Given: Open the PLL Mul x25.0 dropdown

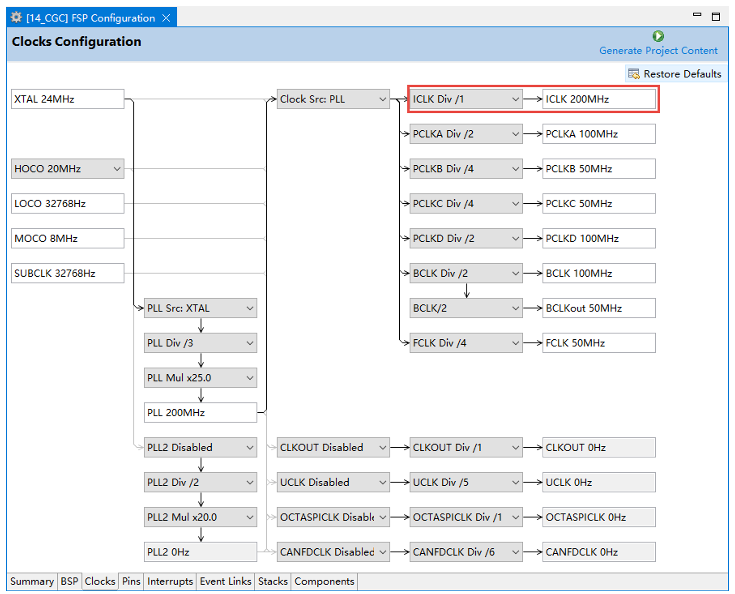Looking at the screenshot, I should pyautogui.click(x=200, y=378).
